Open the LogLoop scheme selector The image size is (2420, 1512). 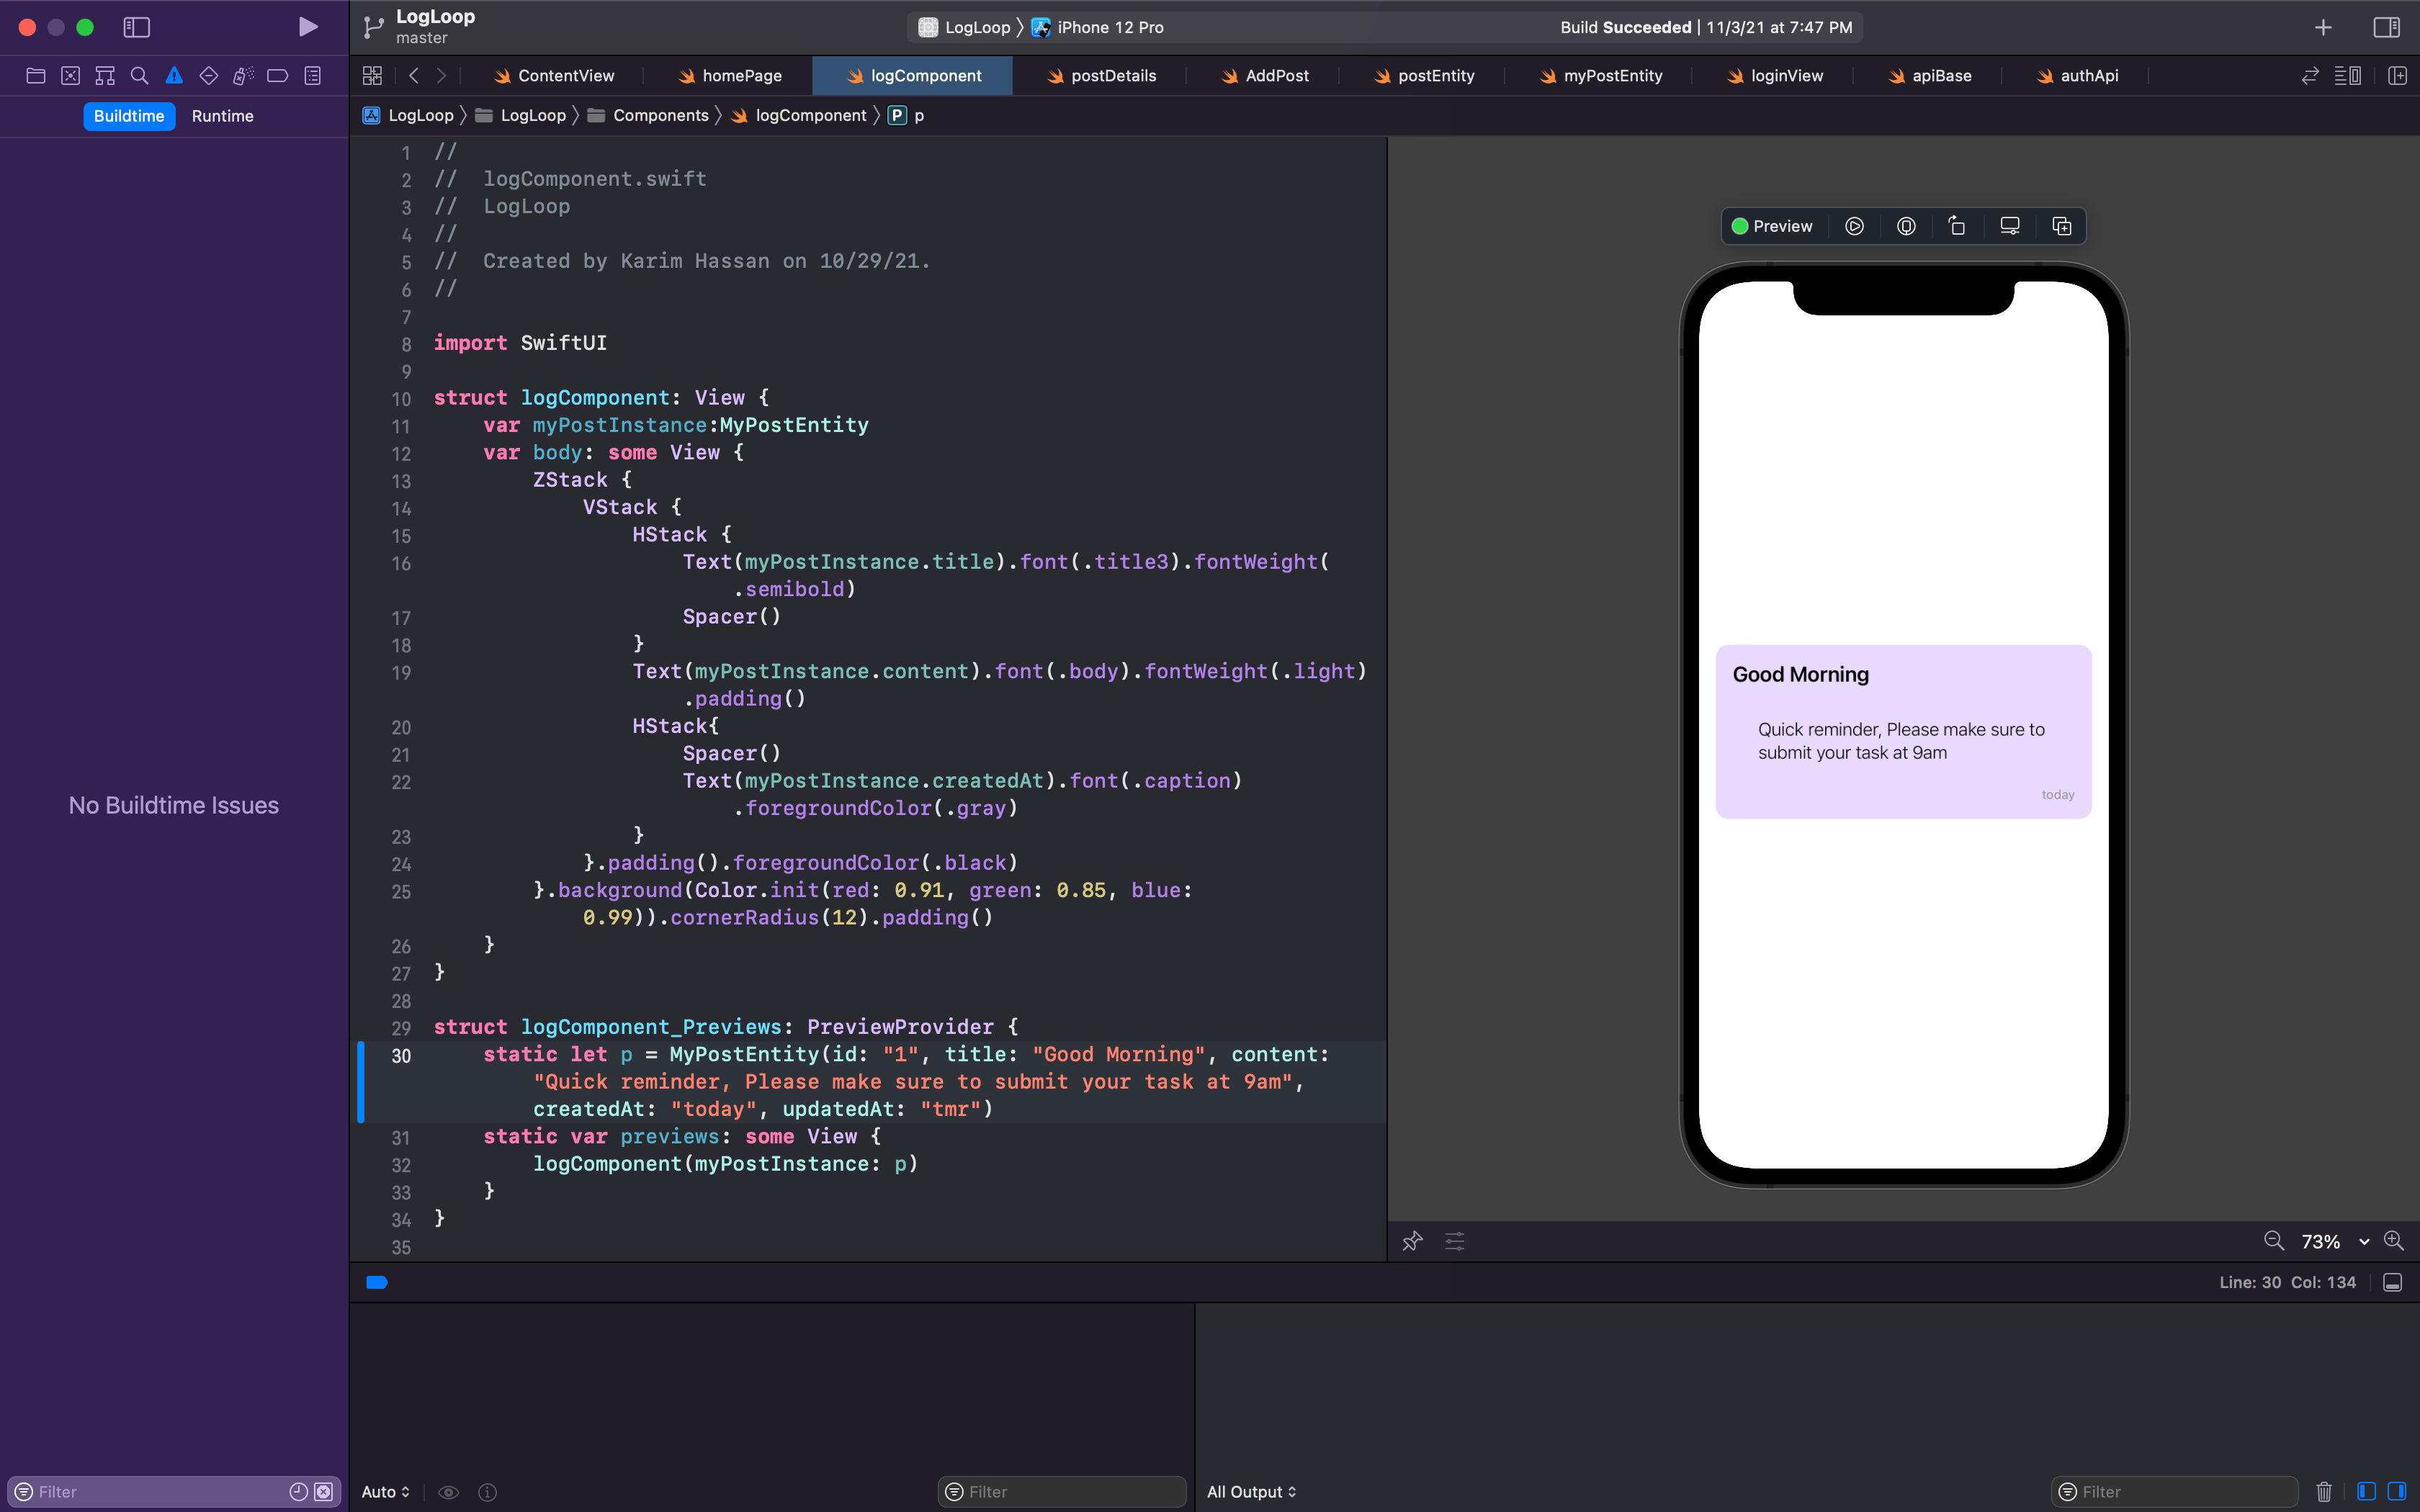[x=964, y=27]
